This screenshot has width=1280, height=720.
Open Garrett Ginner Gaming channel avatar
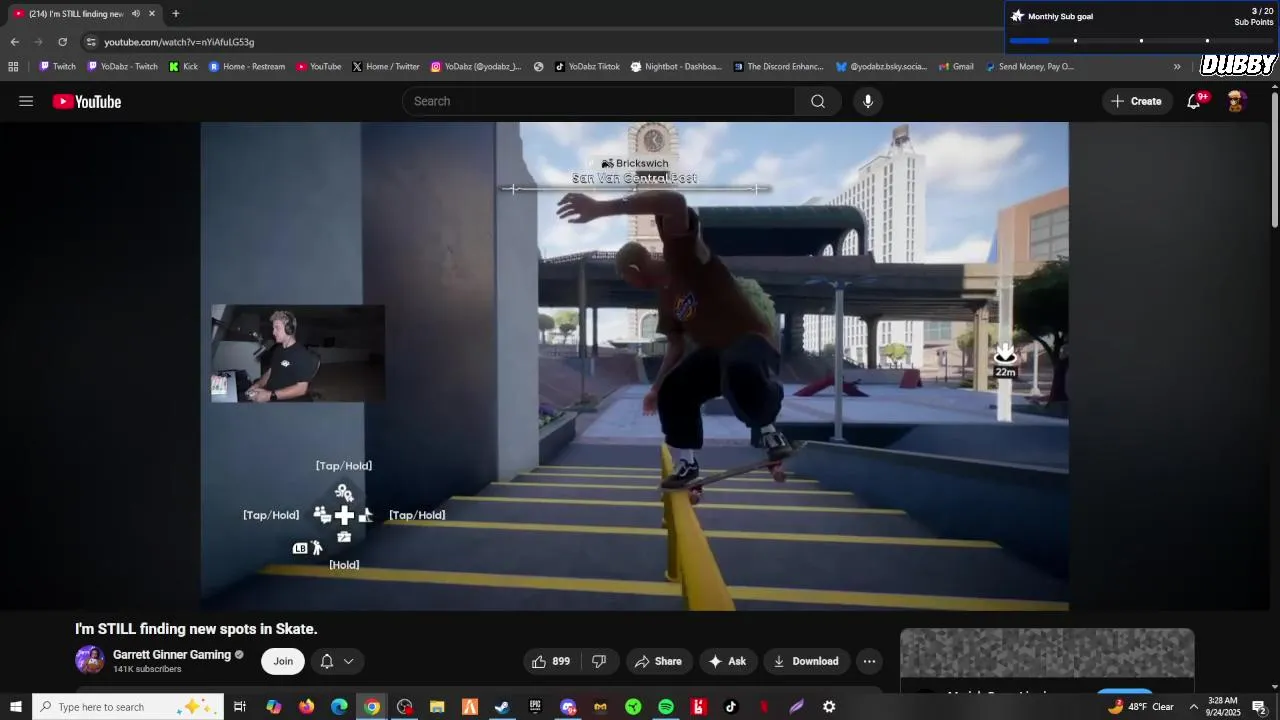[x=90, y=660]
